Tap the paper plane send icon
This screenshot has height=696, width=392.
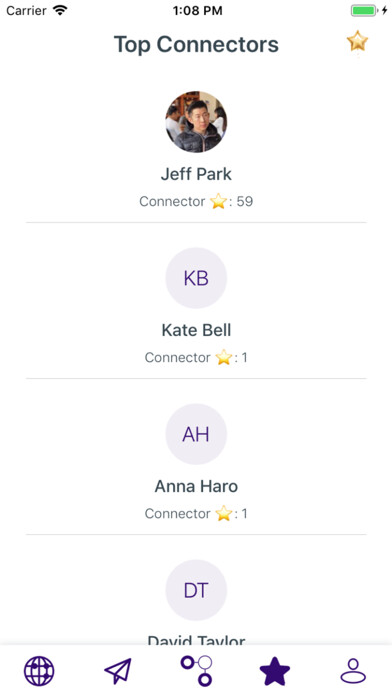tap(118, 671)
